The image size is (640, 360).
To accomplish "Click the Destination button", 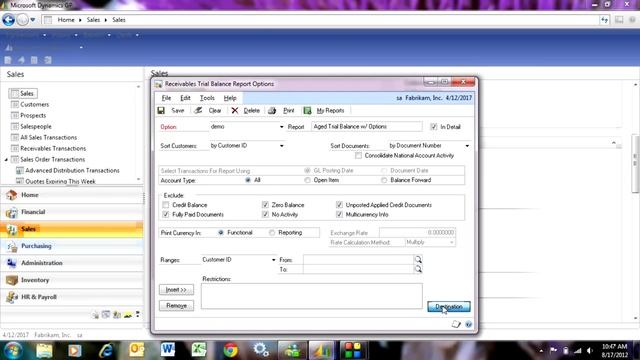I will (x=449, y=307).
